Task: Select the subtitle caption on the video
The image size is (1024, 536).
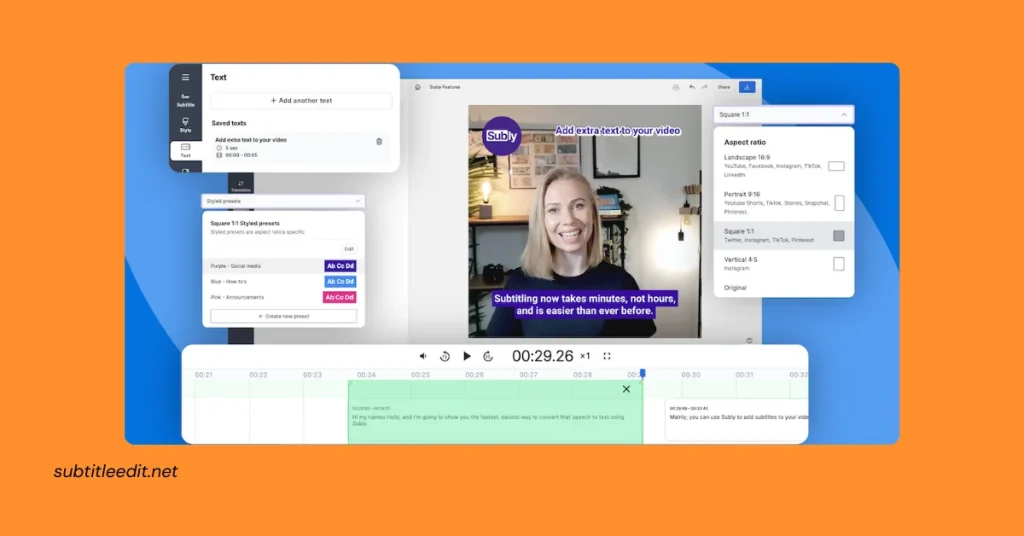Action: pos(584,305)
